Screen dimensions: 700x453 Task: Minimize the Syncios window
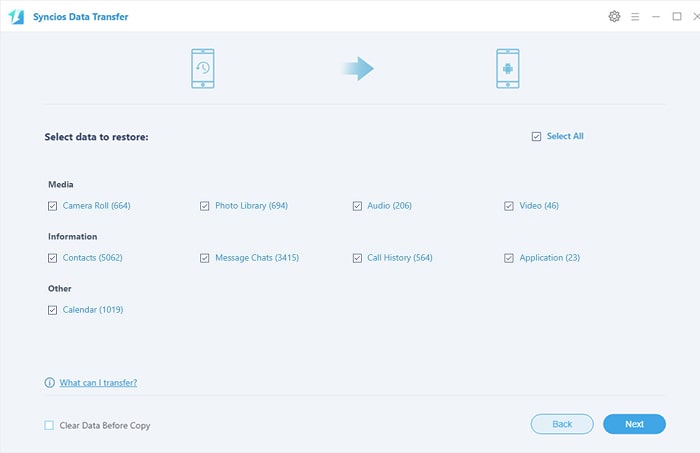pos(656,17)
